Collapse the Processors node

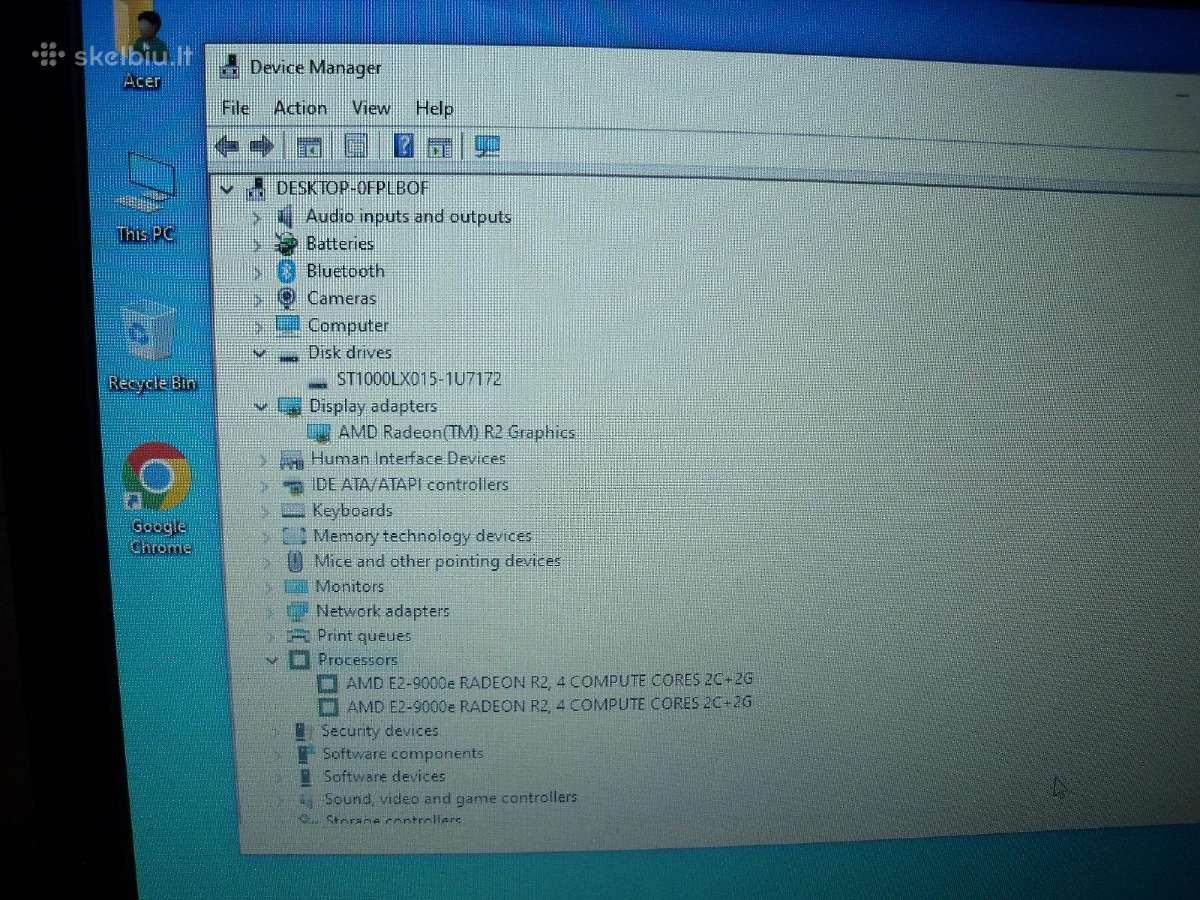(x=271, y=660)
